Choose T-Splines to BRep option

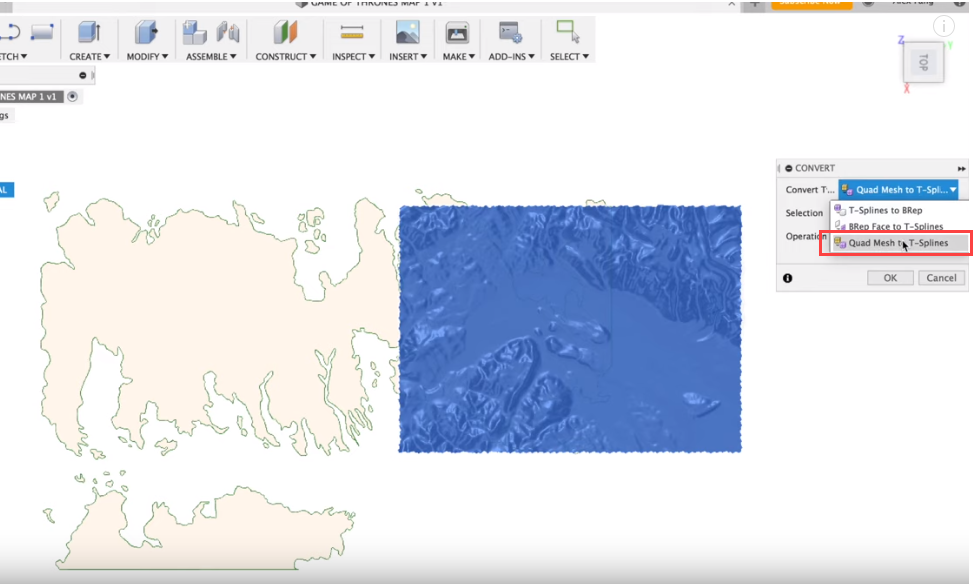click(x=899, y=210)
